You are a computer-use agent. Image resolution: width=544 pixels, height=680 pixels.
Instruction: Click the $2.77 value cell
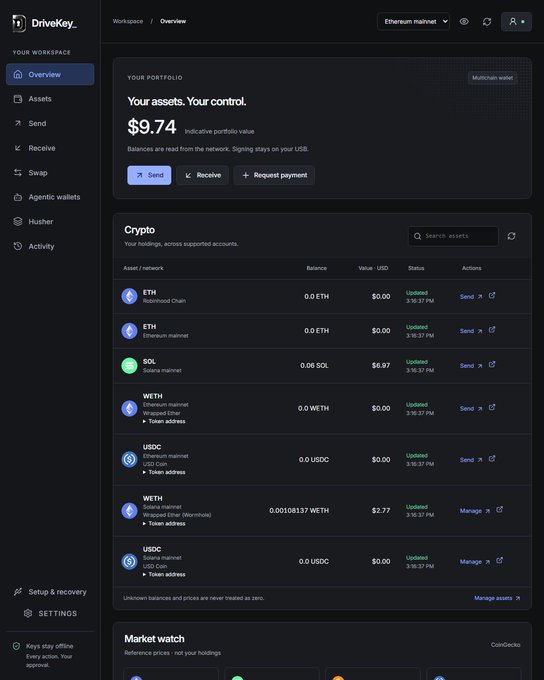click(381, 510)
